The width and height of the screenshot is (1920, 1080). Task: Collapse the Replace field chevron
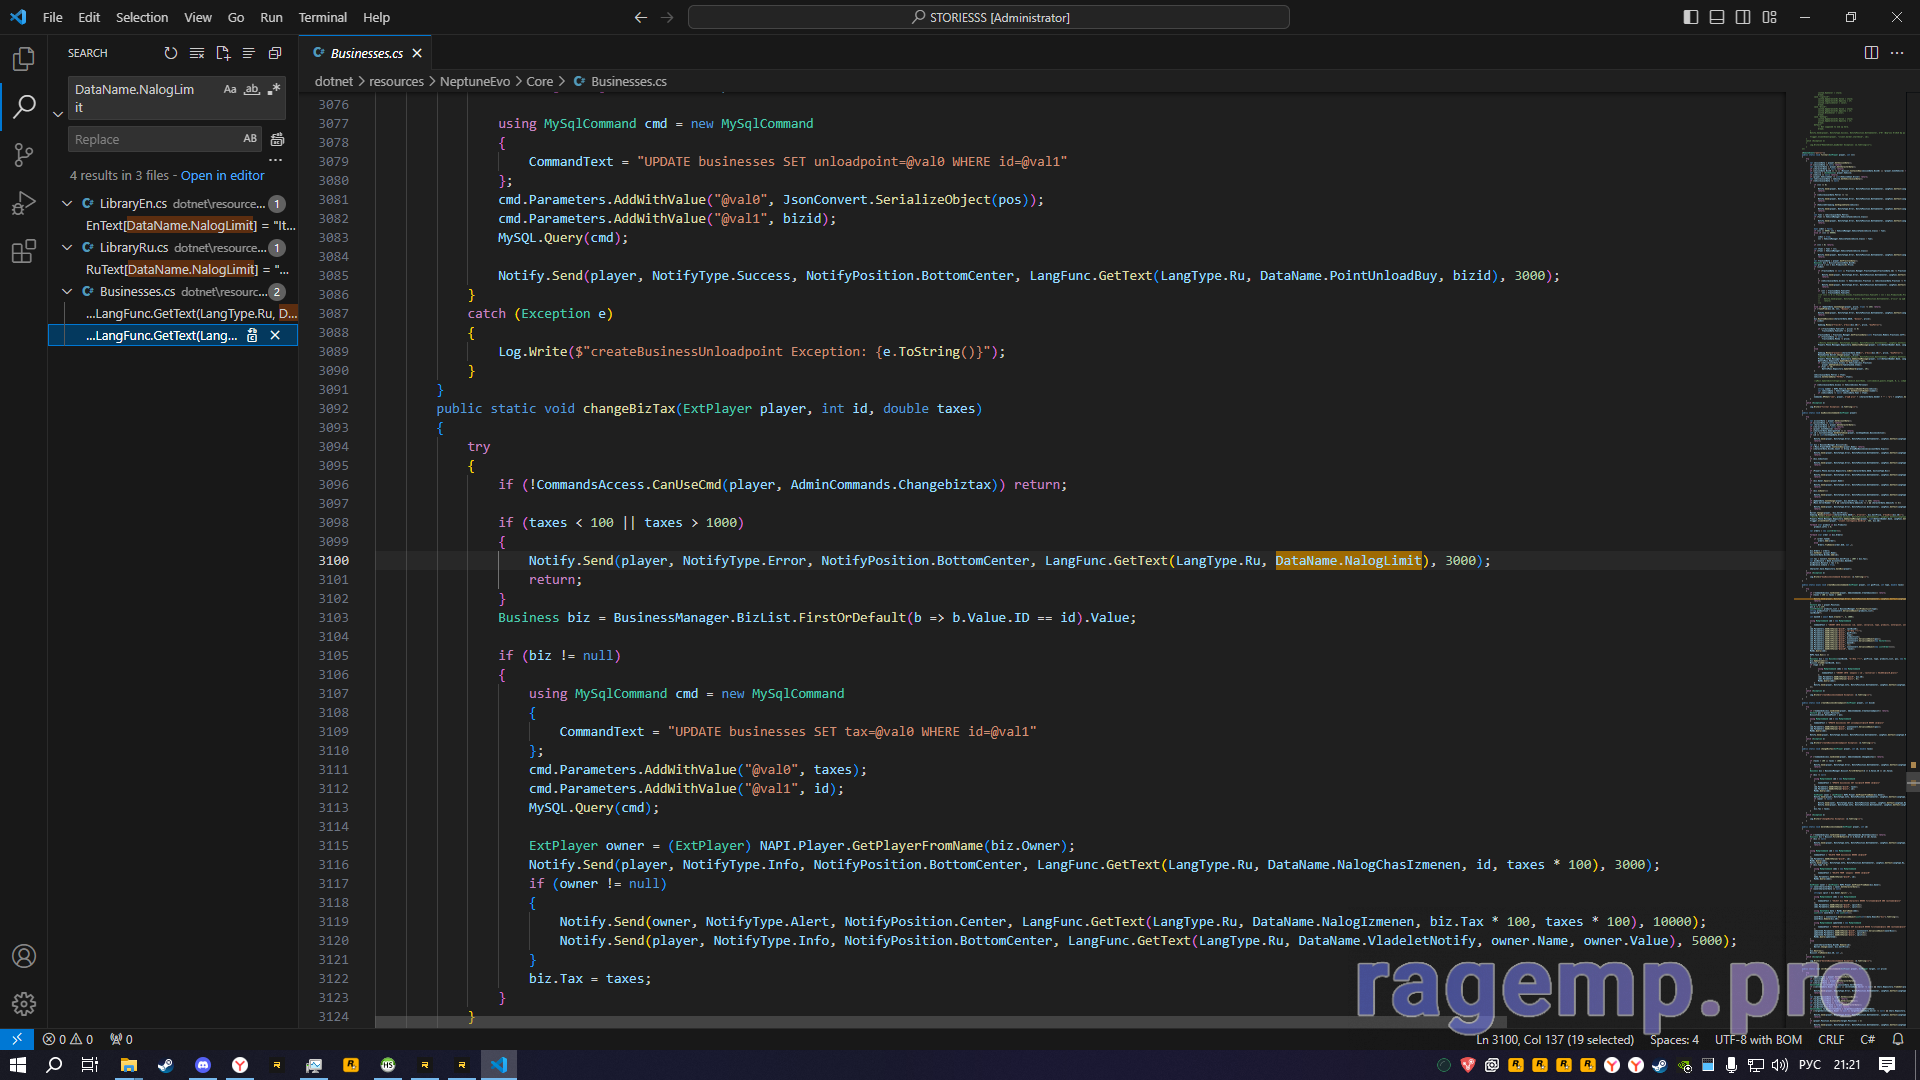(58, 114)
